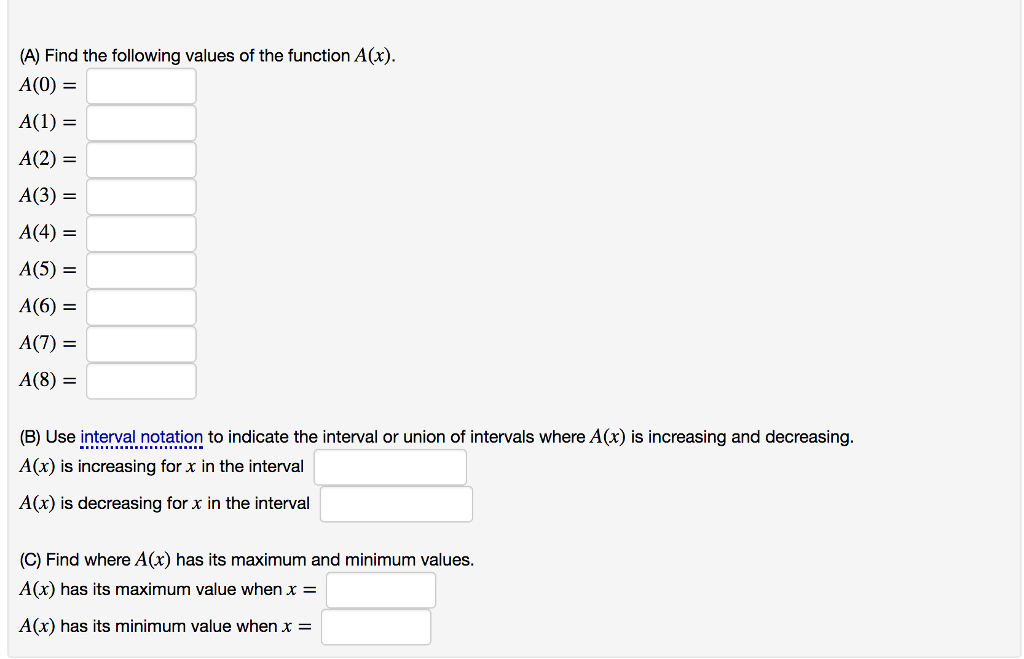The height and width of the screenshot is (659, 1024).
Task: Click the A(7) answer input field
Action: [140, 343]
